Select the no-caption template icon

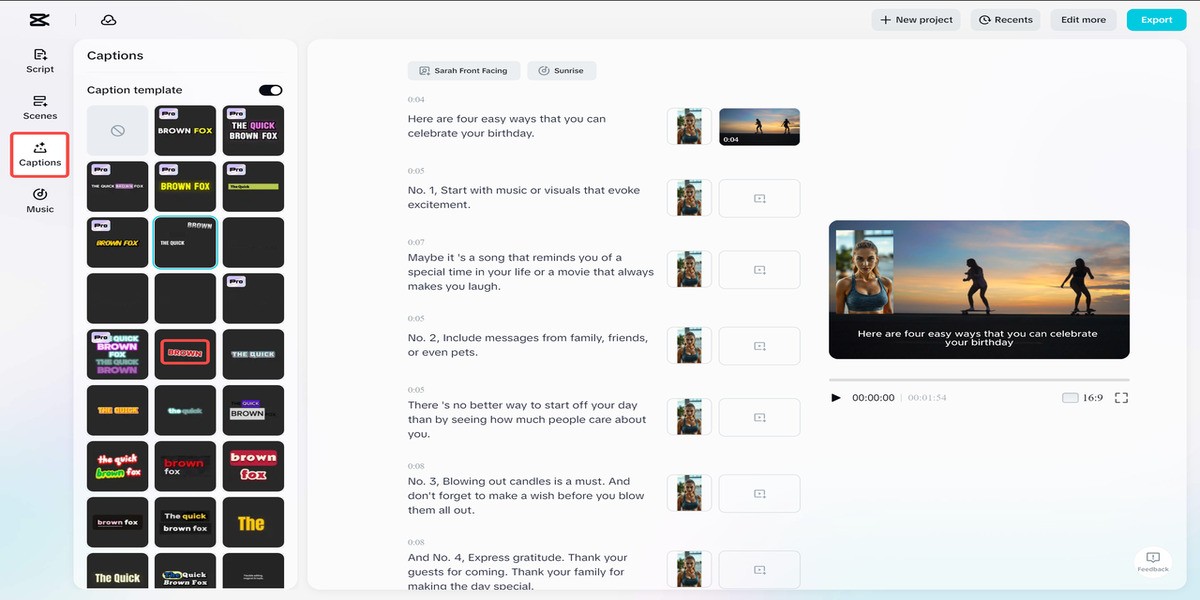(117, 131)
